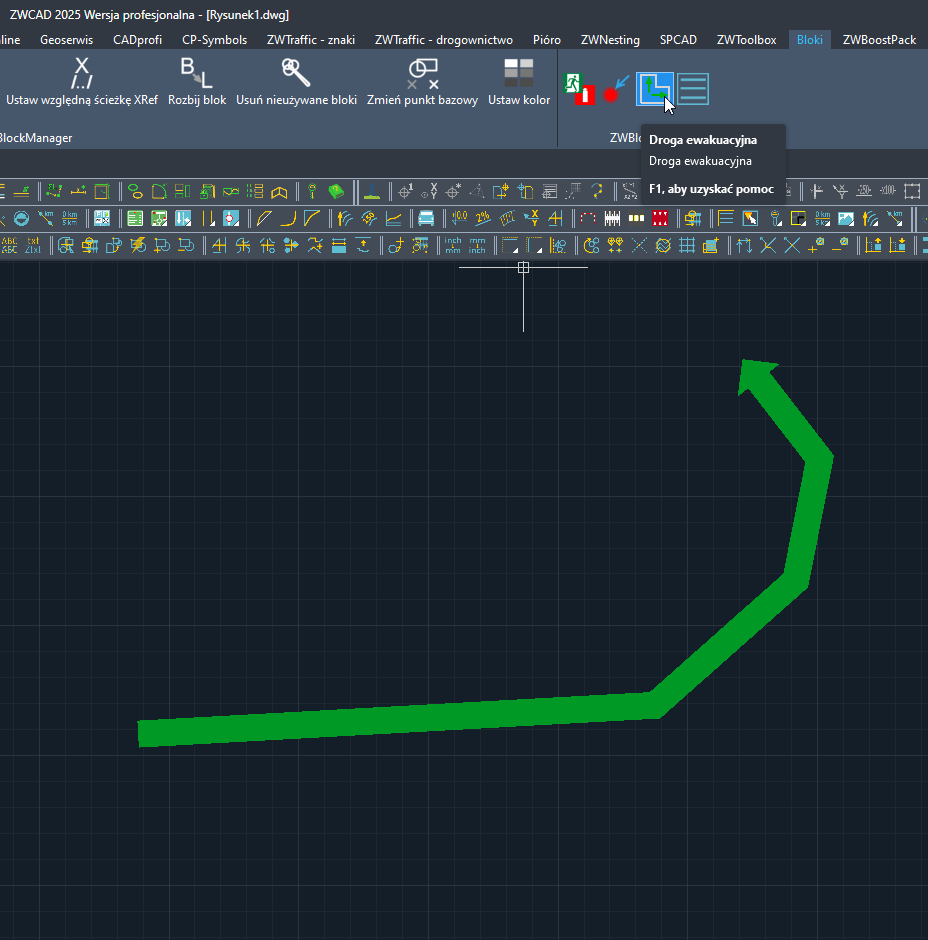This screenshot has width=928, height=940.
Task: Open the SPCAD ribbon tab
Action: tap(678, 40)
